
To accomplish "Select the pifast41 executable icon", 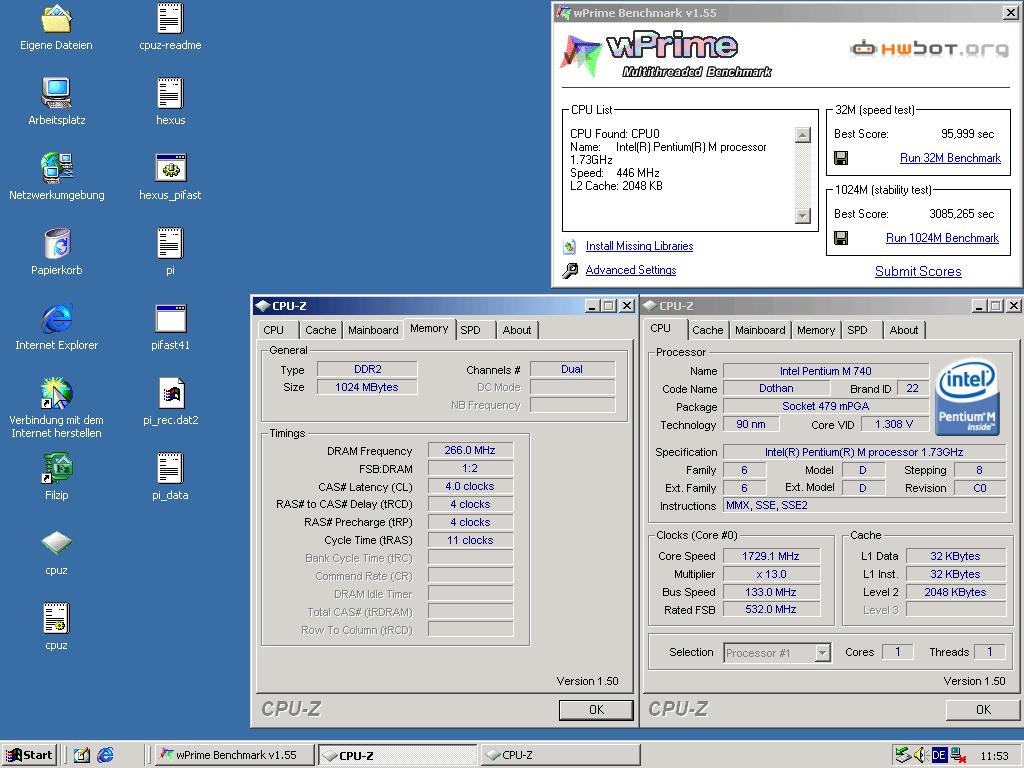I will pos(170,318).
